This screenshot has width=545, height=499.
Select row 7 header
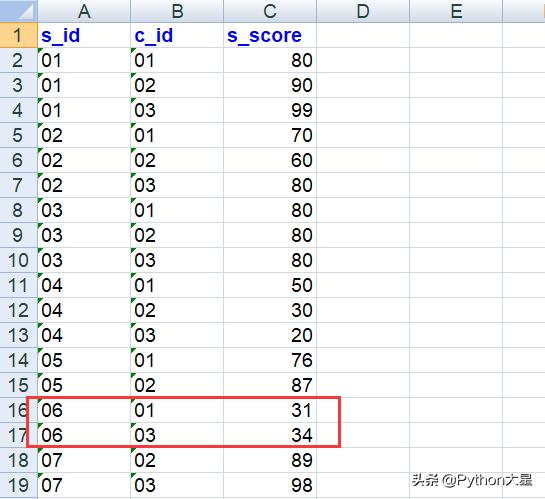click(x=18, y=185)
